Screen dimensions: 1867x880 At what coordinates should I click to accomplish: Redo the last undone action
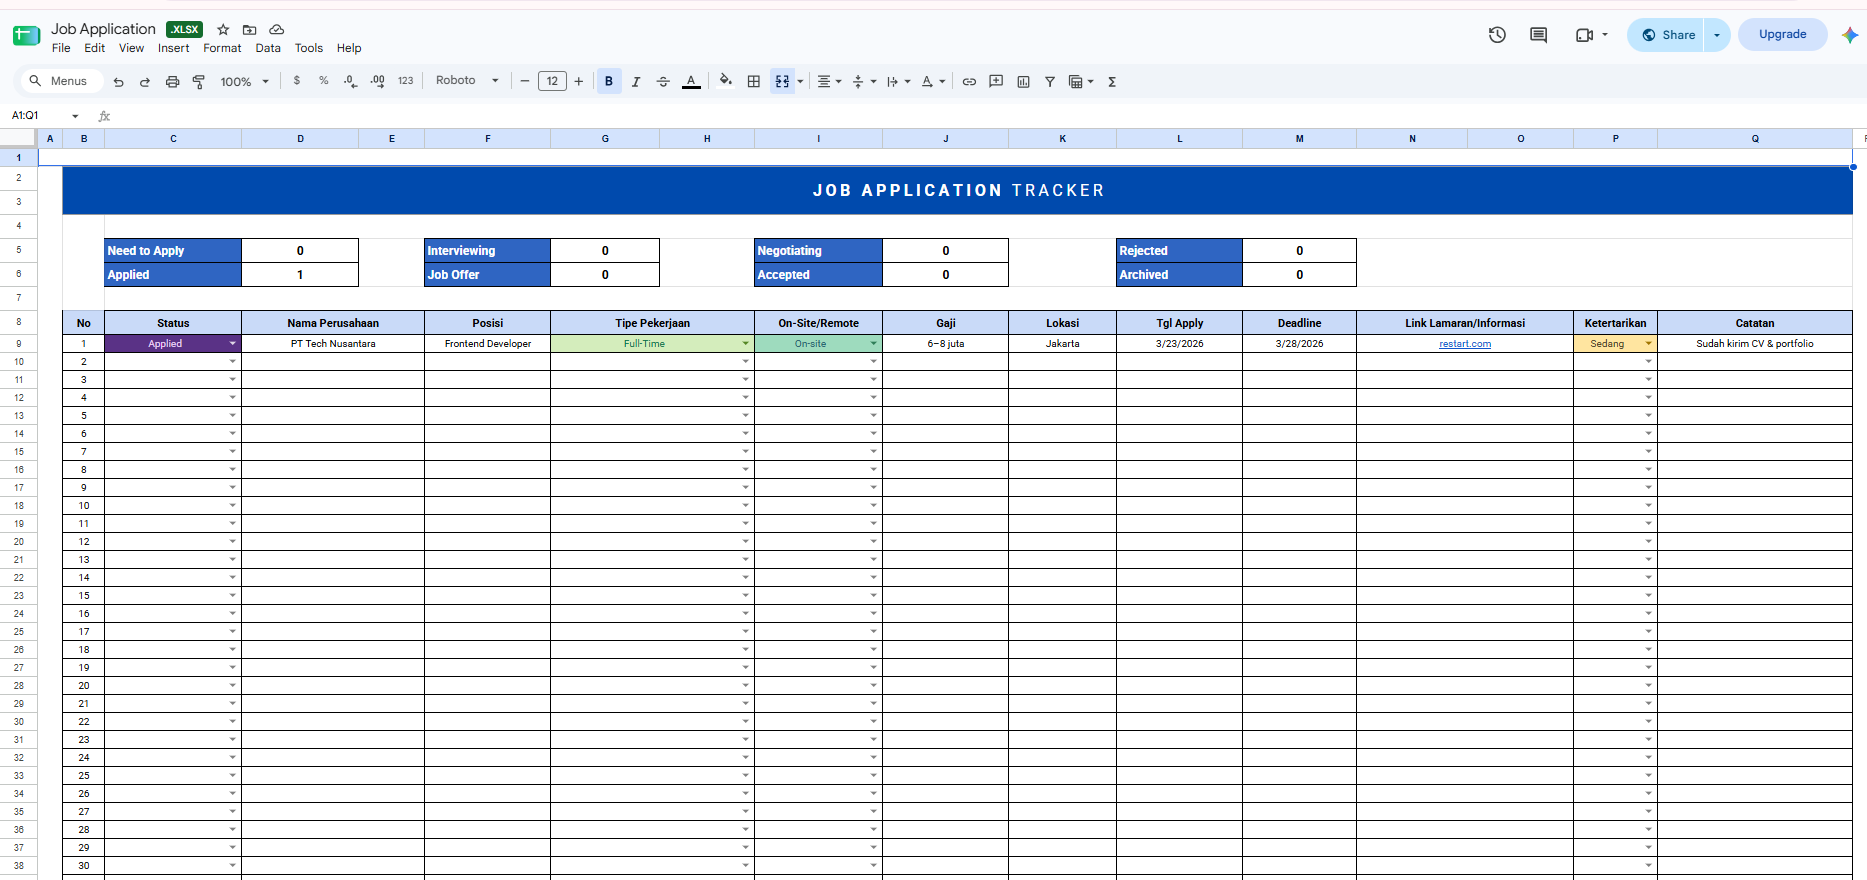tap(145, 82)
